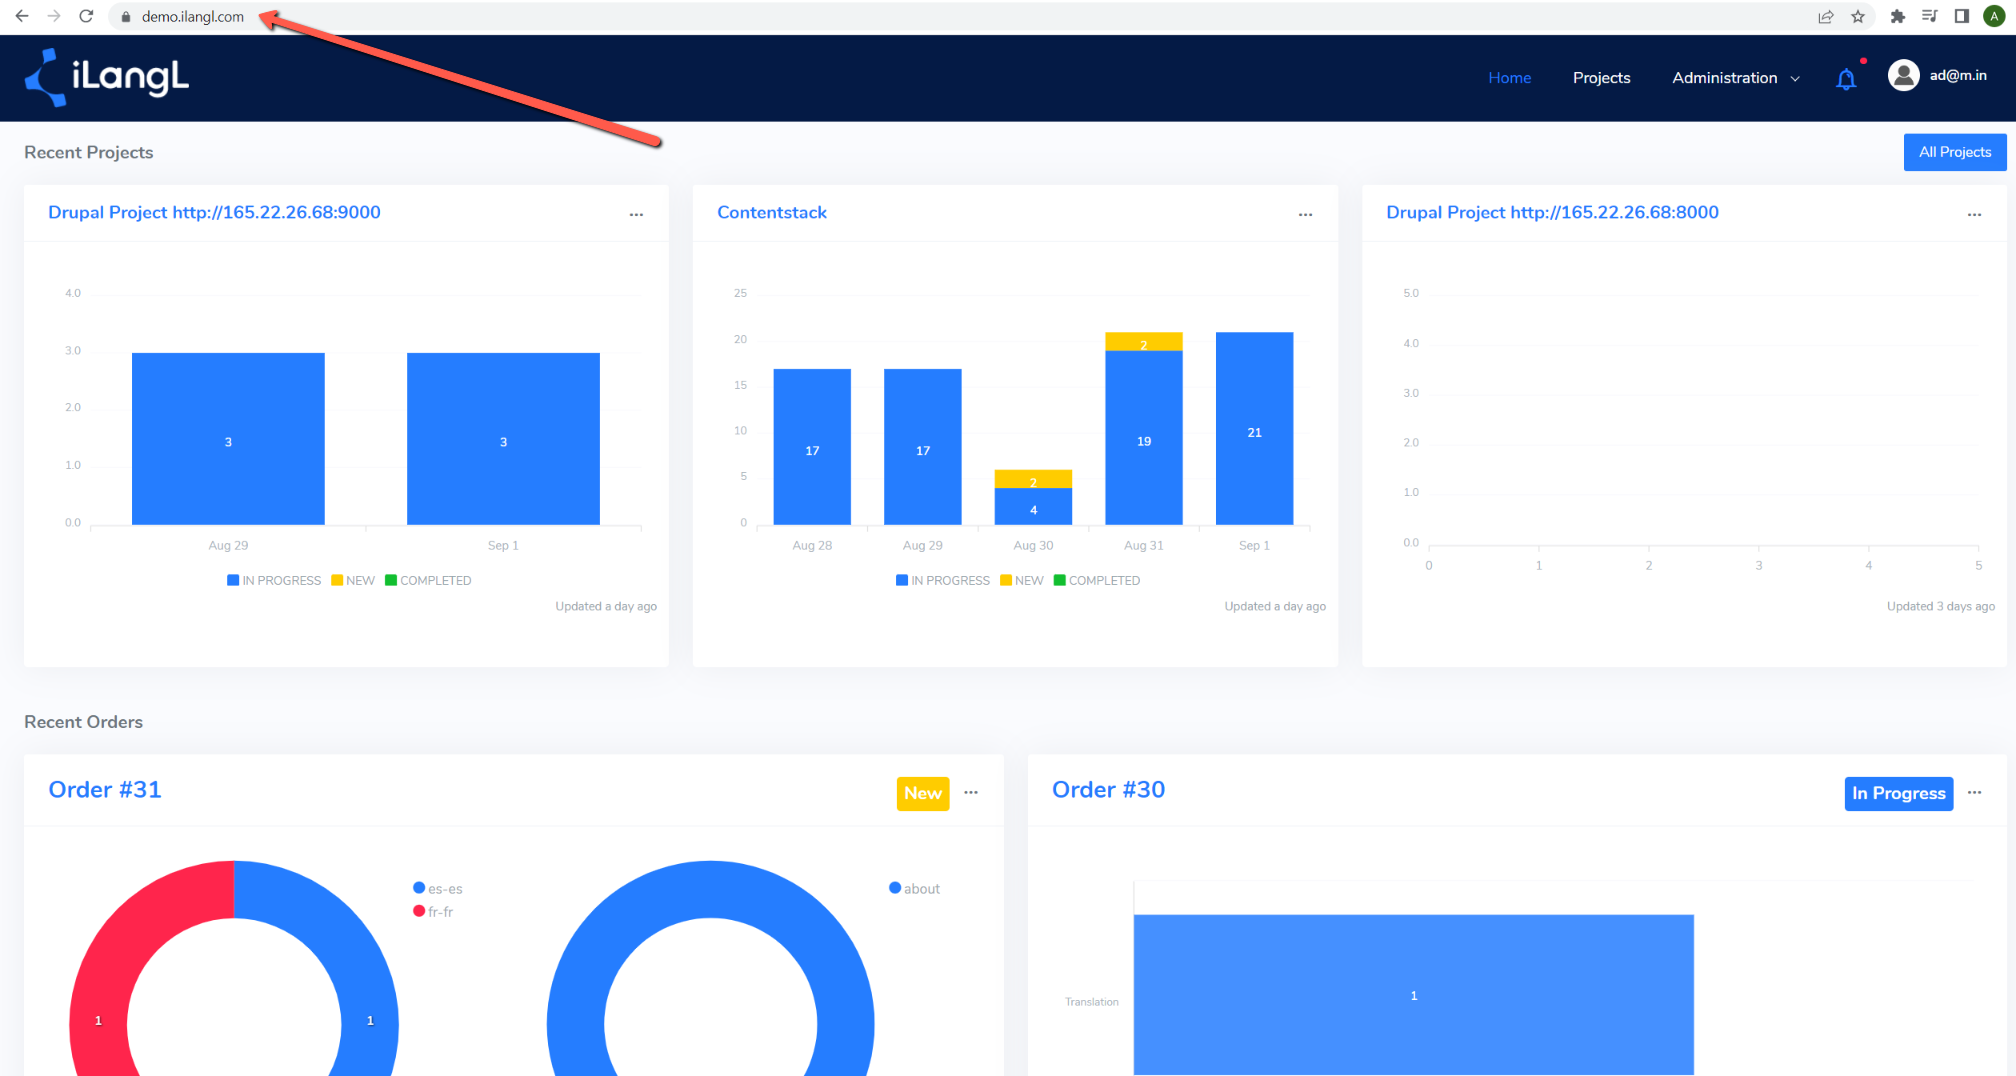Click the Recent Orders heading
Viewport: 2016px width, 1076px height.
83,721
